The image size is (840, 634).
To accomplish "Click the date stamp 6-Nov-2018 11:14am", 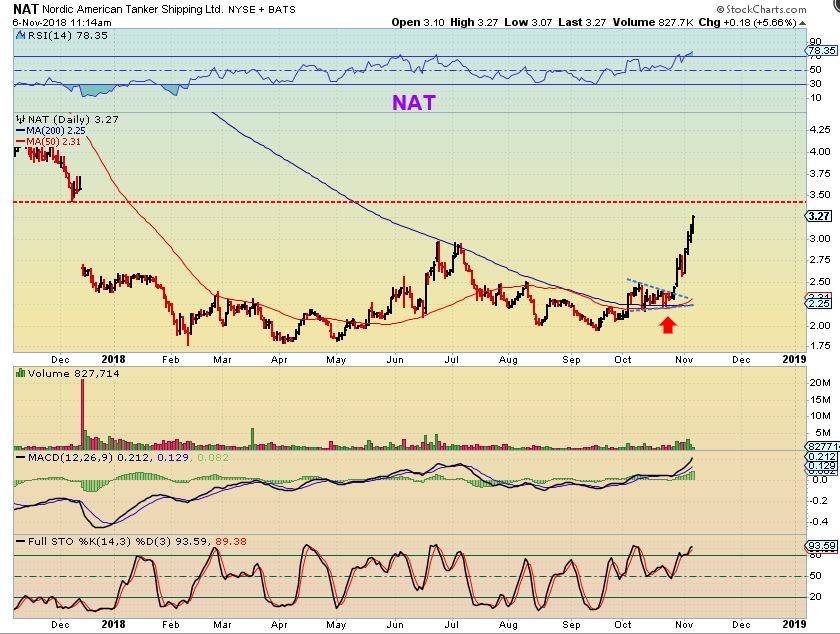I will (x=62, y=23).
